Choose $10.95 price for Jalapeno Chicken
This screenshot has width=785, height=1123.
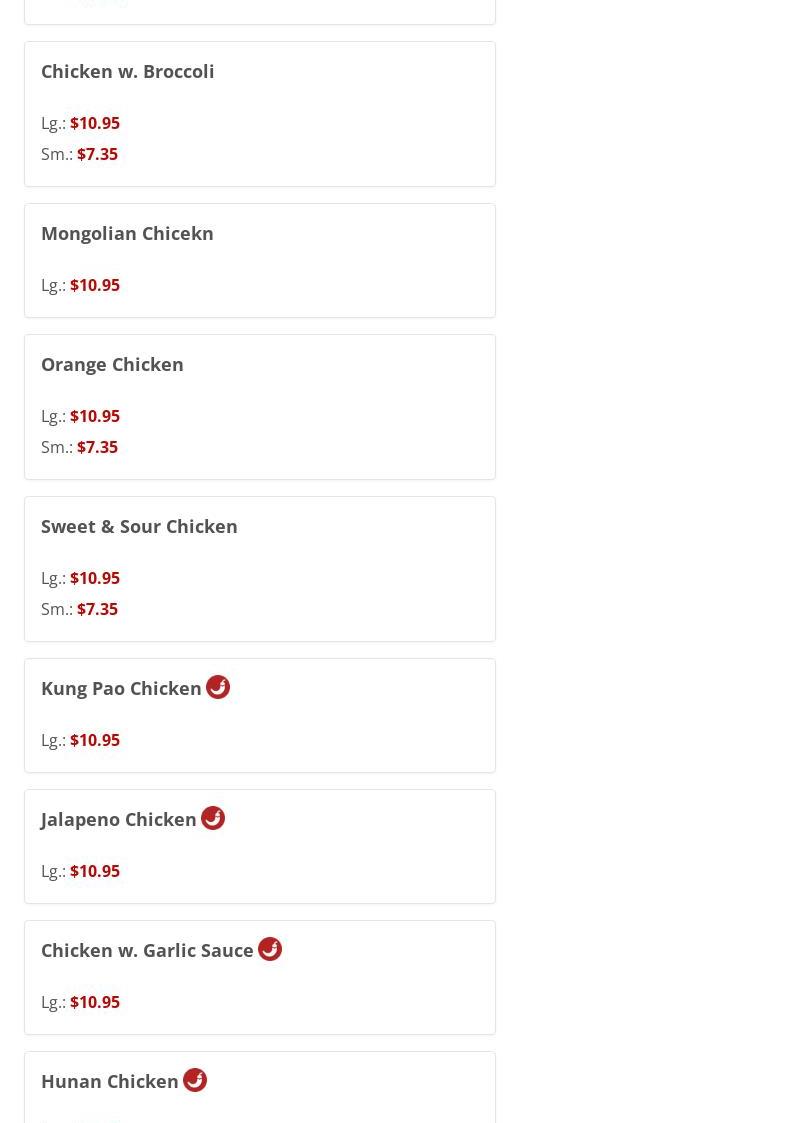pyautogui.click(x=95, y=871)
